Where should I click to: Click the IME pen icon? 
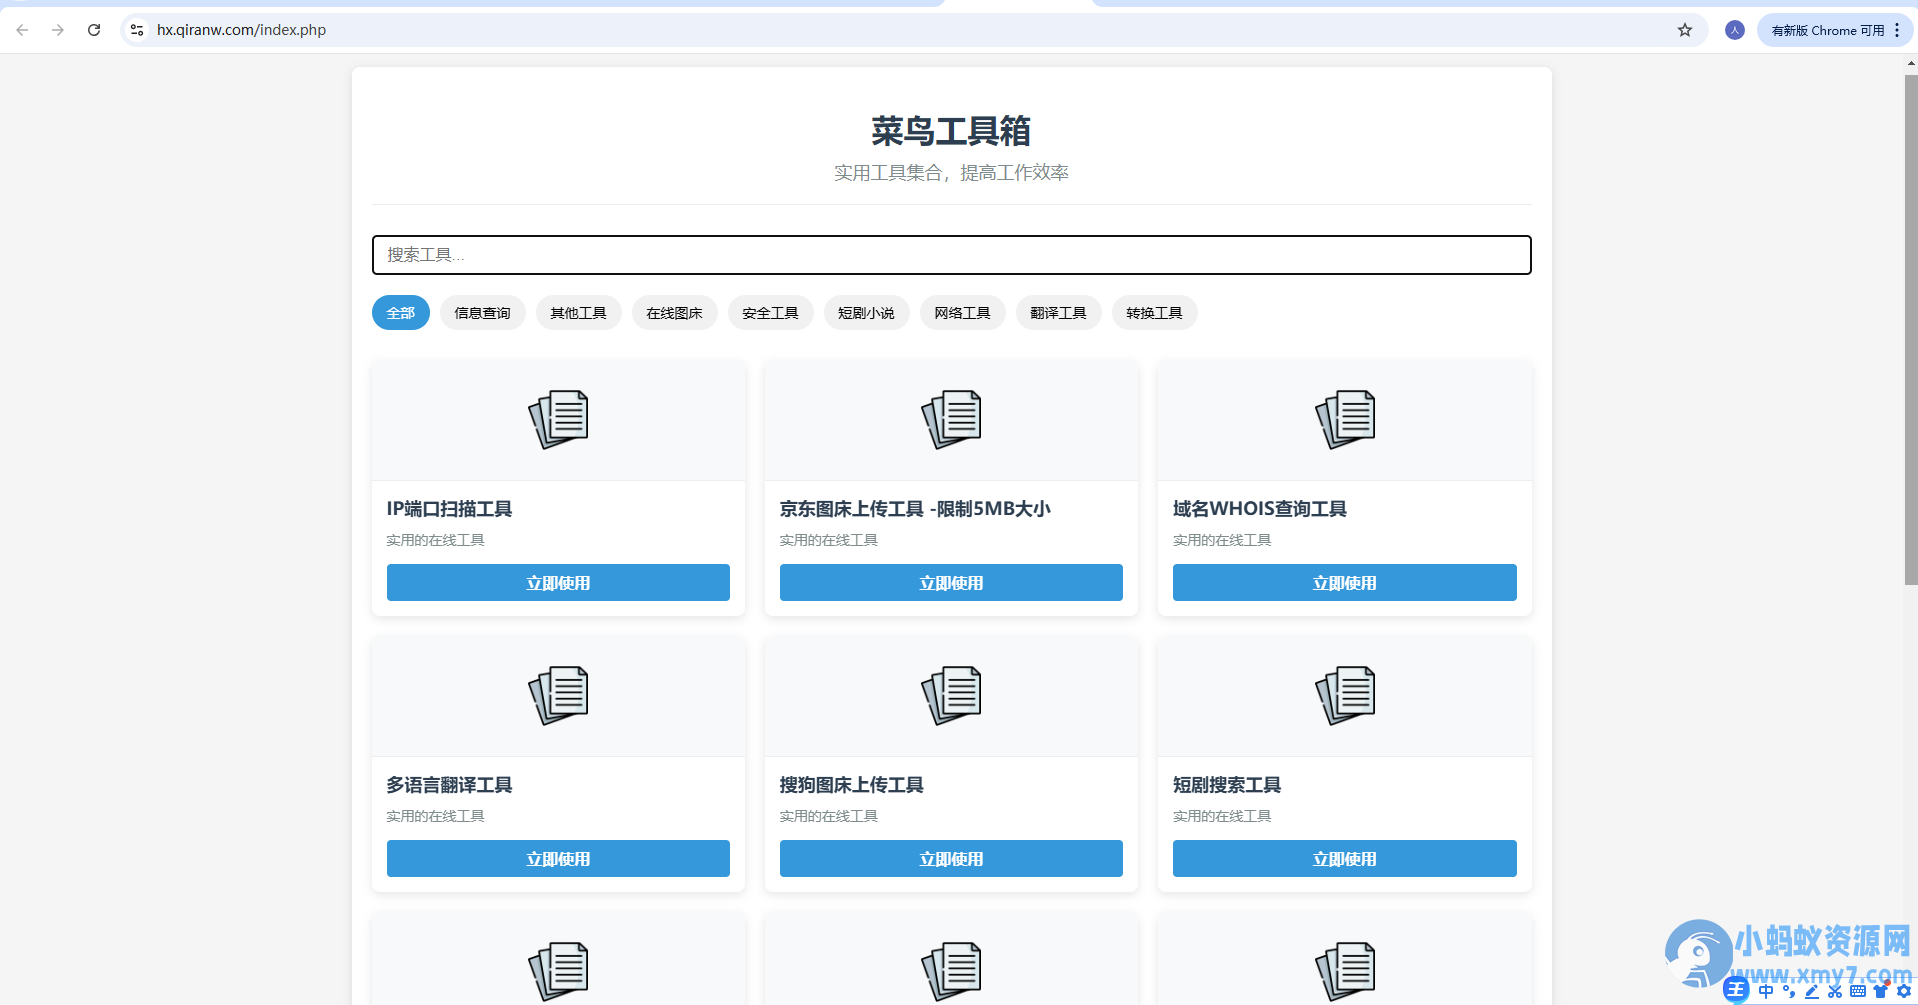1812,991
